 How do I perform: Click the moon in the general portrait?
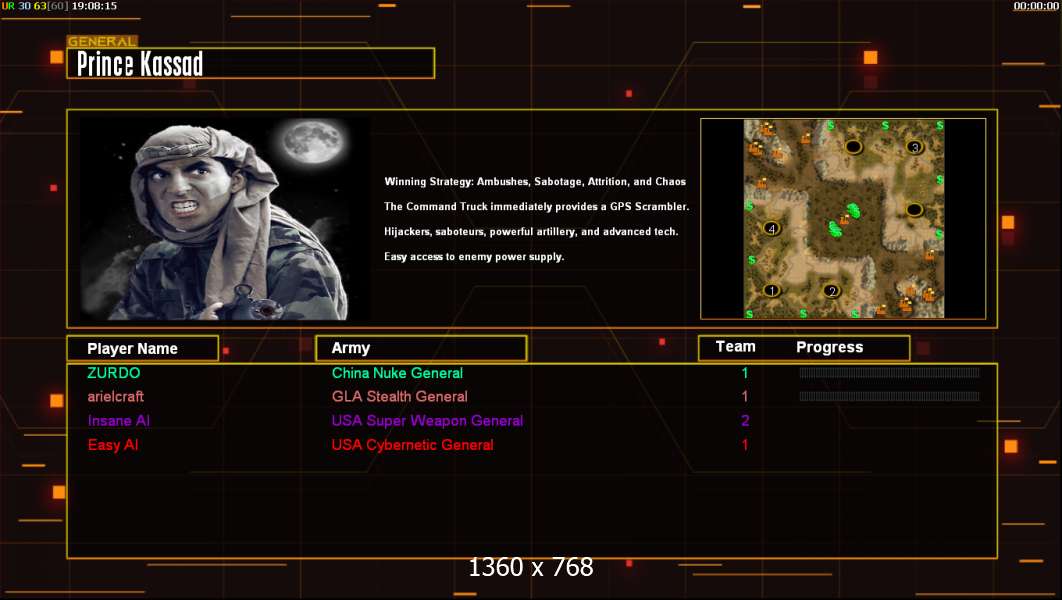click(313, 142)
